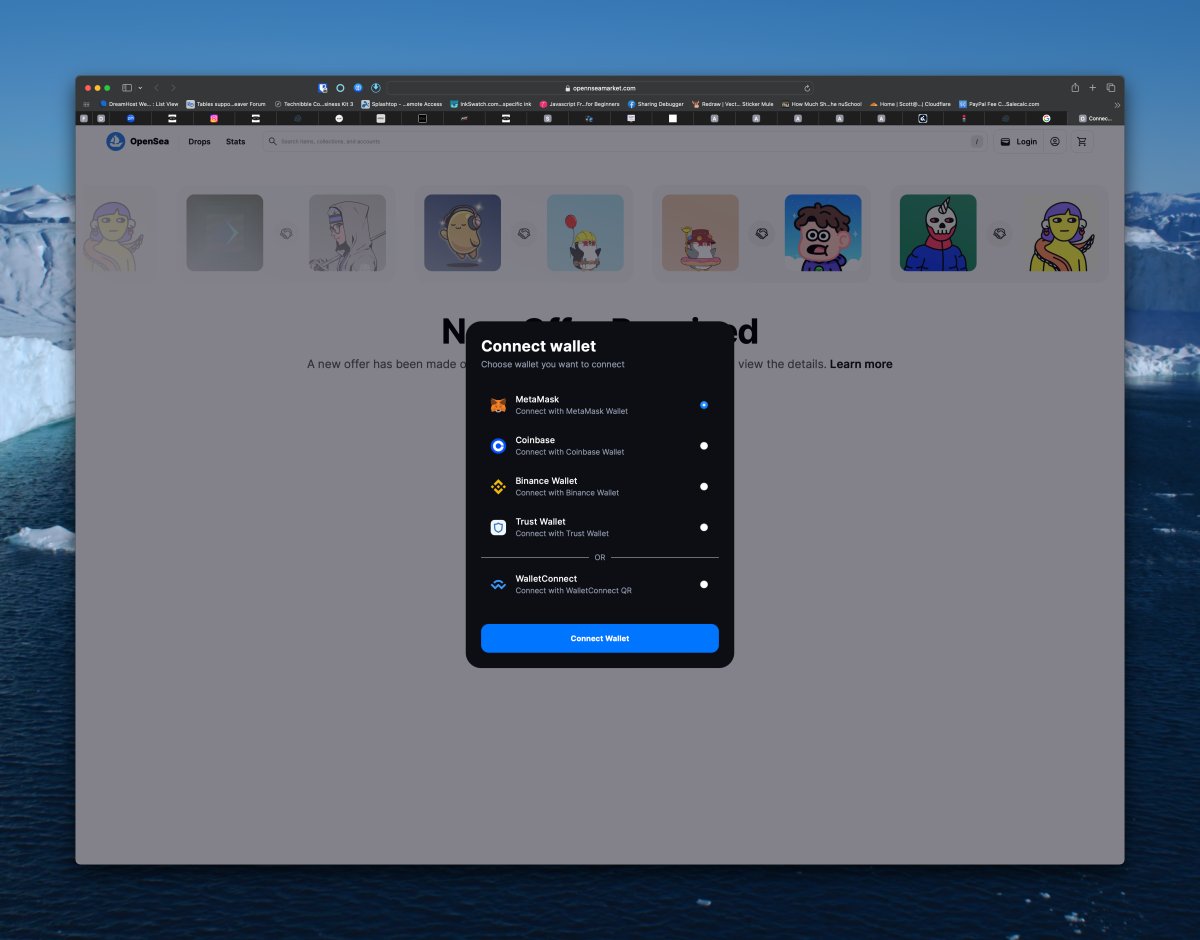Image resolution: width=1200 pixels, height=940 pixels.
Task: Click the Safari address bar
Action: point(600,88)
